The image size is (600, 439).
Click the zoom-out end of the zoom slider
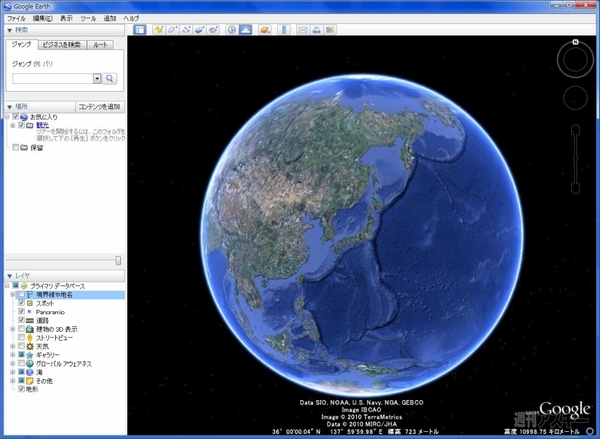coord(576,189)
